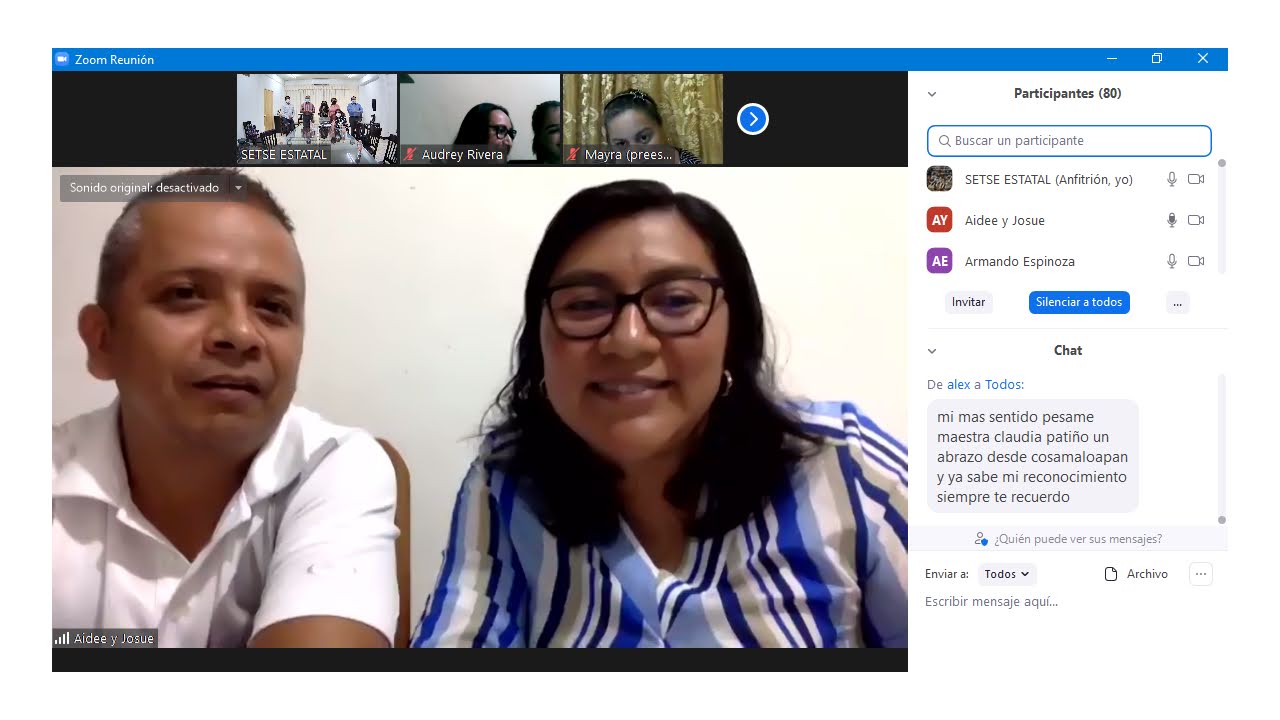This screenshot has height=720, width=1280.
Task: Toggle microphone for SETSE ESTATAL participant
Action: (x=1172, y=179)
